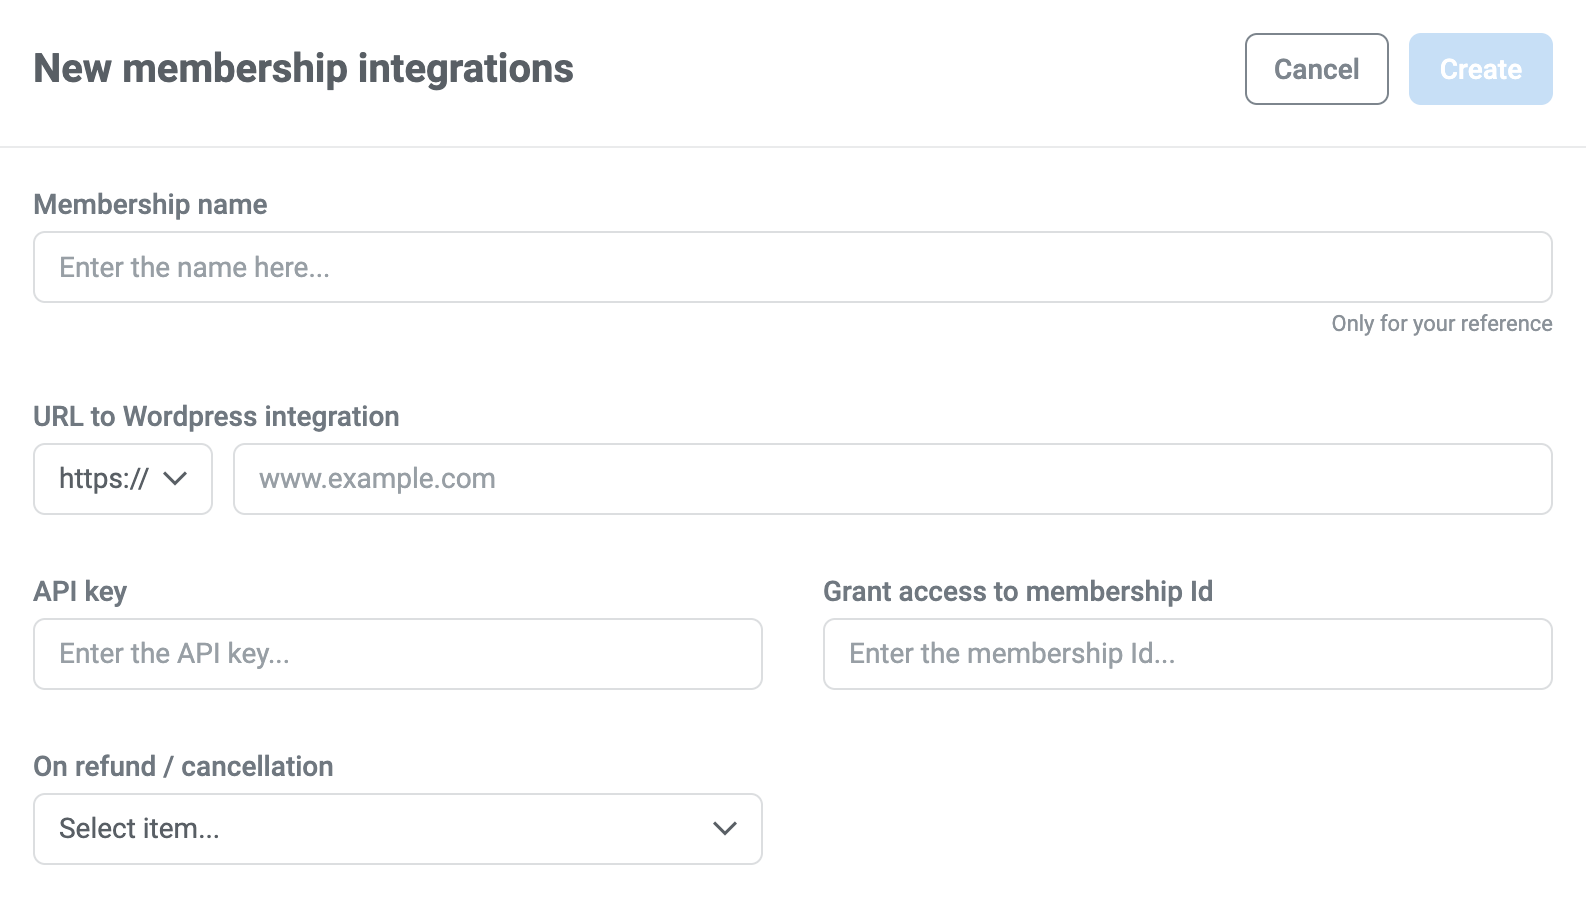Click the www.example.com URL field
This screenshot has width=1586, height=898.
pos(892,479)
